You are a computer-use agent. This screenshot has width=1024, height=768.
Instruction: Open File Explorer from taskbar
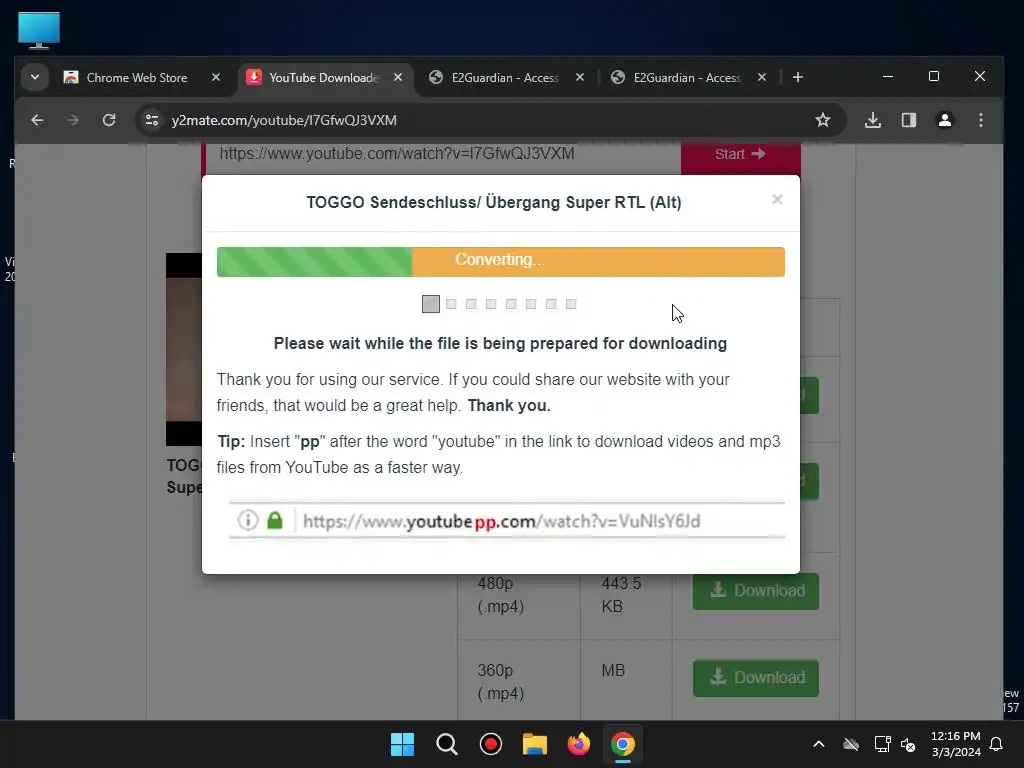(535, 744)
